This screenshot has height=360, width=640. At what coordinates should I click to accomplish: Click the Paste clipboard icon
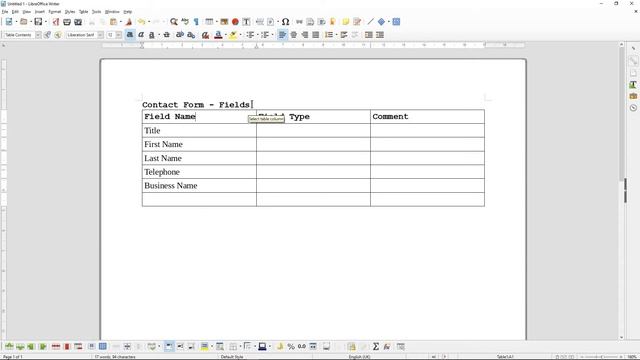[113, 22]
